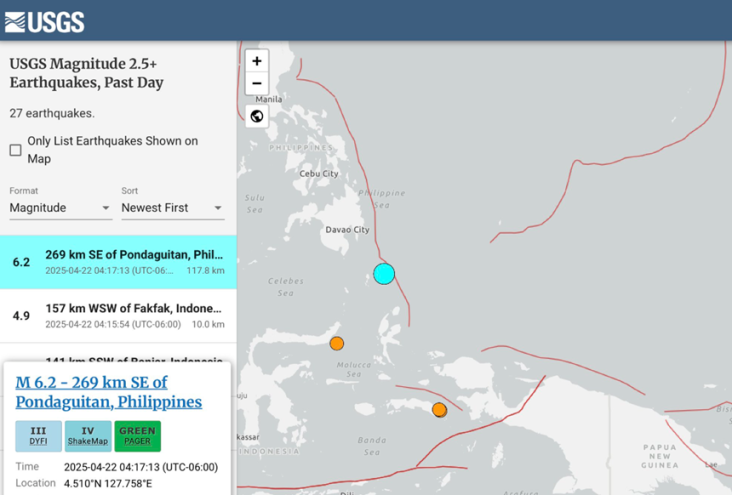Viewport: 732px width, 495px height.
Task: Select the 6.2 Pondaguitan earthquake list entry
Action: 118,262
